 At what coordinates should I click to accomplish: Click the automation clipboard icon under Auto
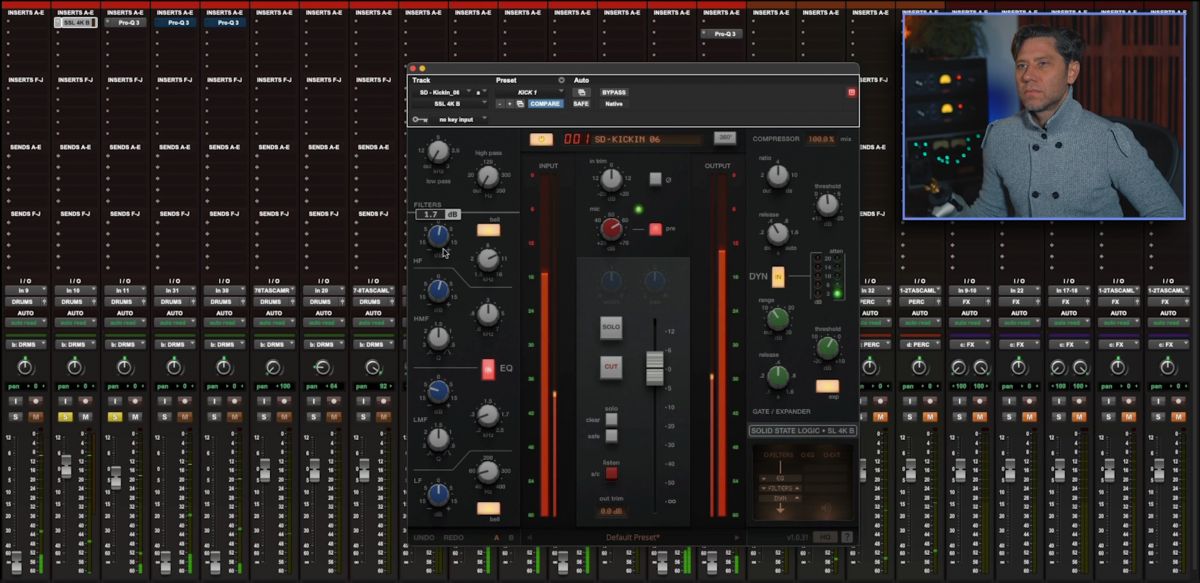[x=581, y=92]
